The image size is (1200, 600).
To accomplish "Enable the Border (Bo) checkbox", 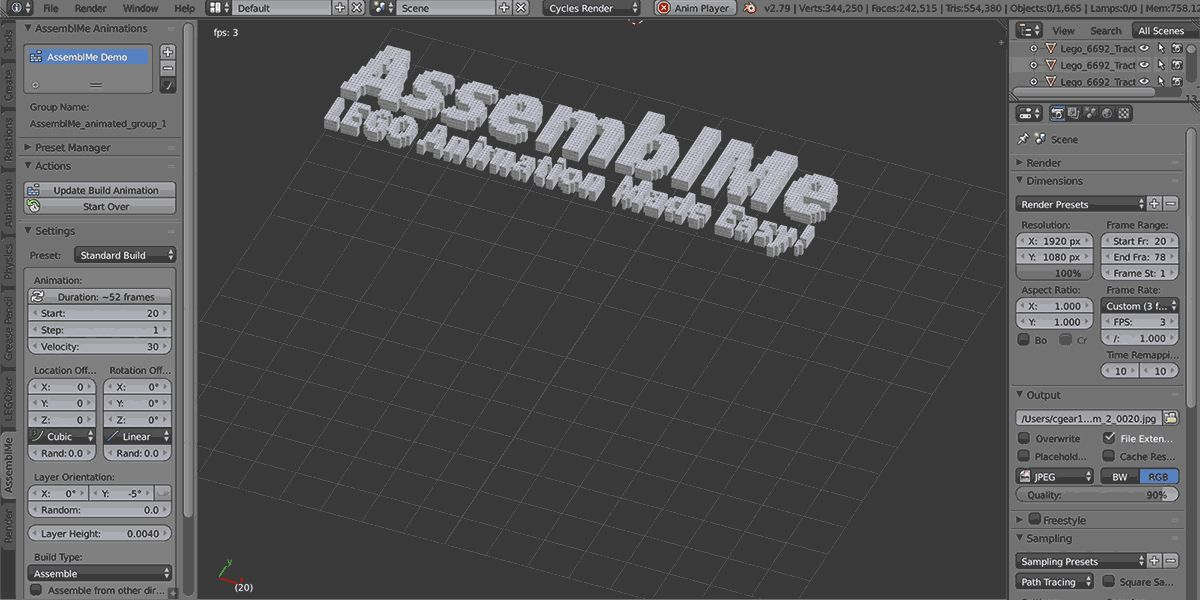I will [1024, 340].
